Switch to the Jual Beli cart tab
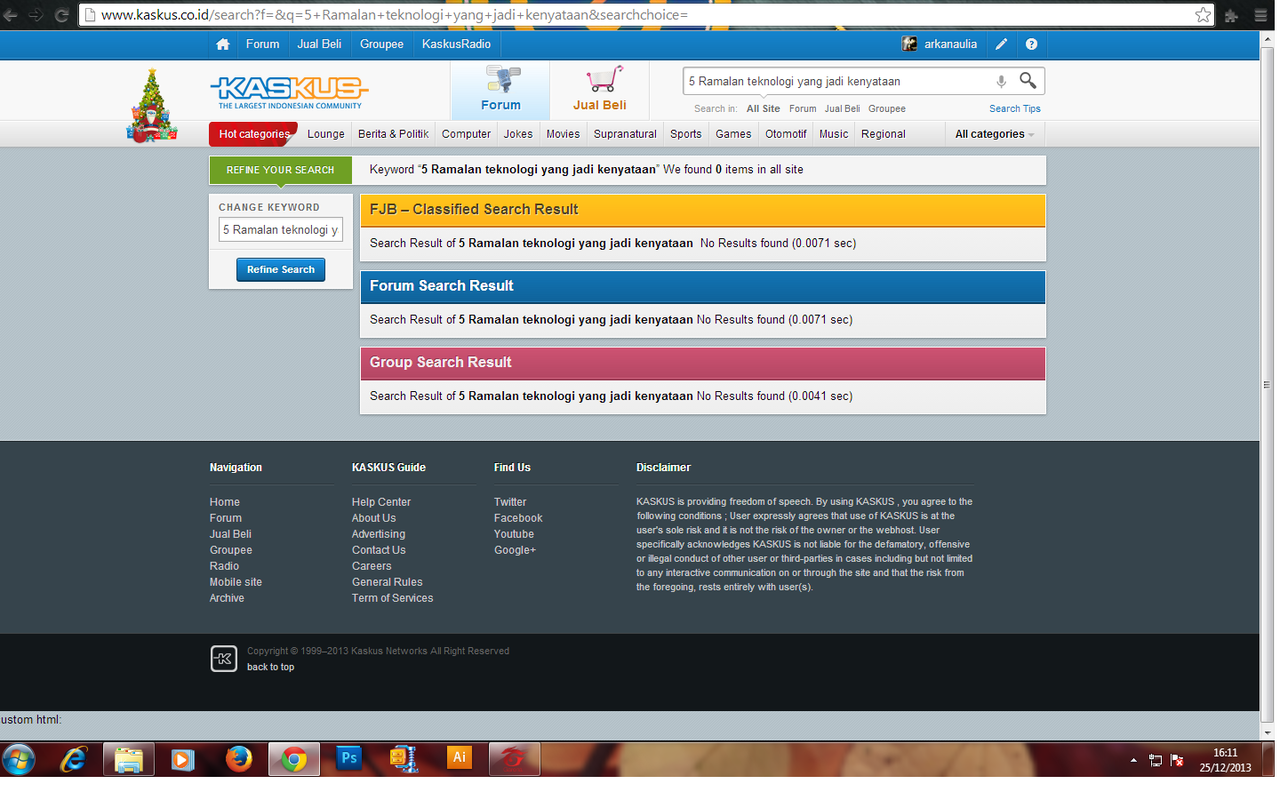 click(x=600, y=90)
